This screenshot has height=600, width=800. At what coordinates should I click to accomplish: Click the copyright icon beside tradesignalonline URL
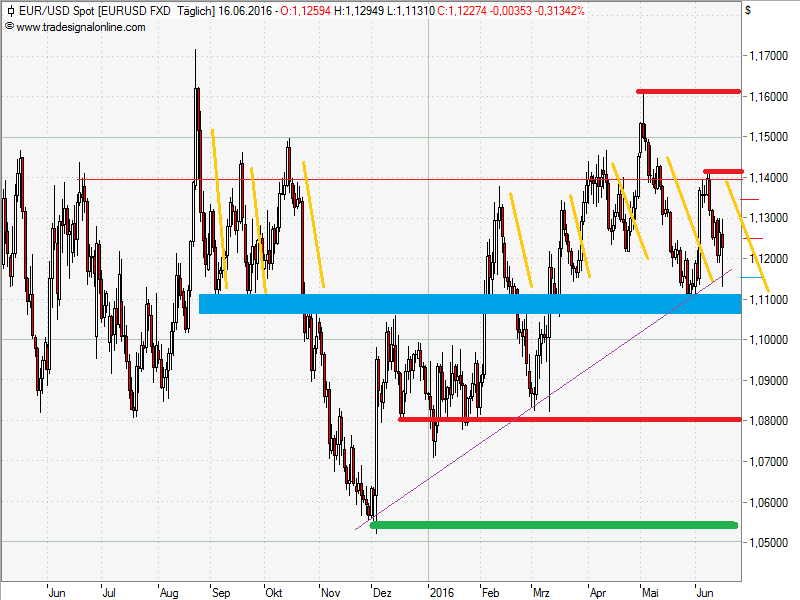[x=9, y=27]
